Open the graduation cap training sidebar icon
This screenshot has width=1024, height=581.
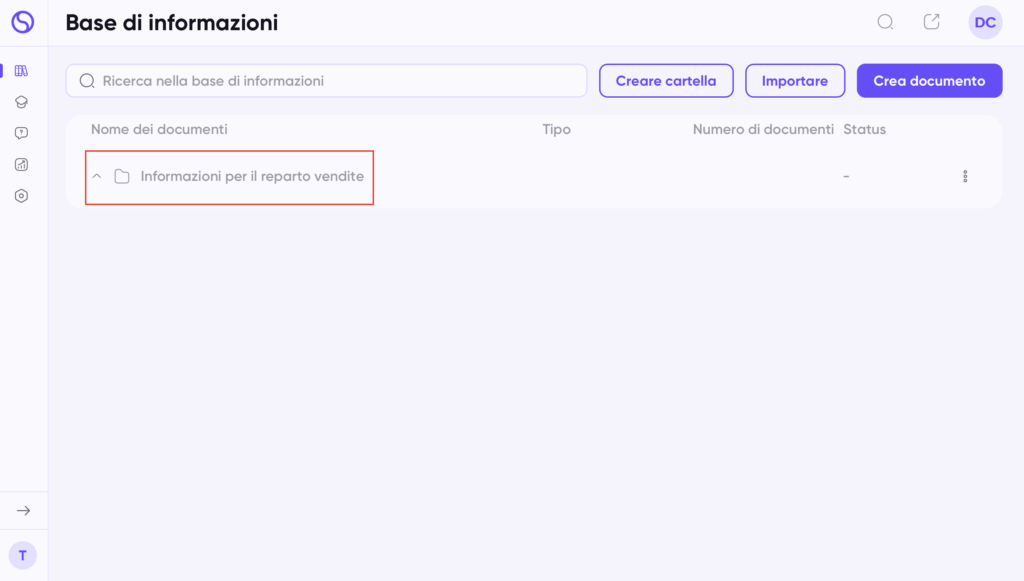pos(22,102)
